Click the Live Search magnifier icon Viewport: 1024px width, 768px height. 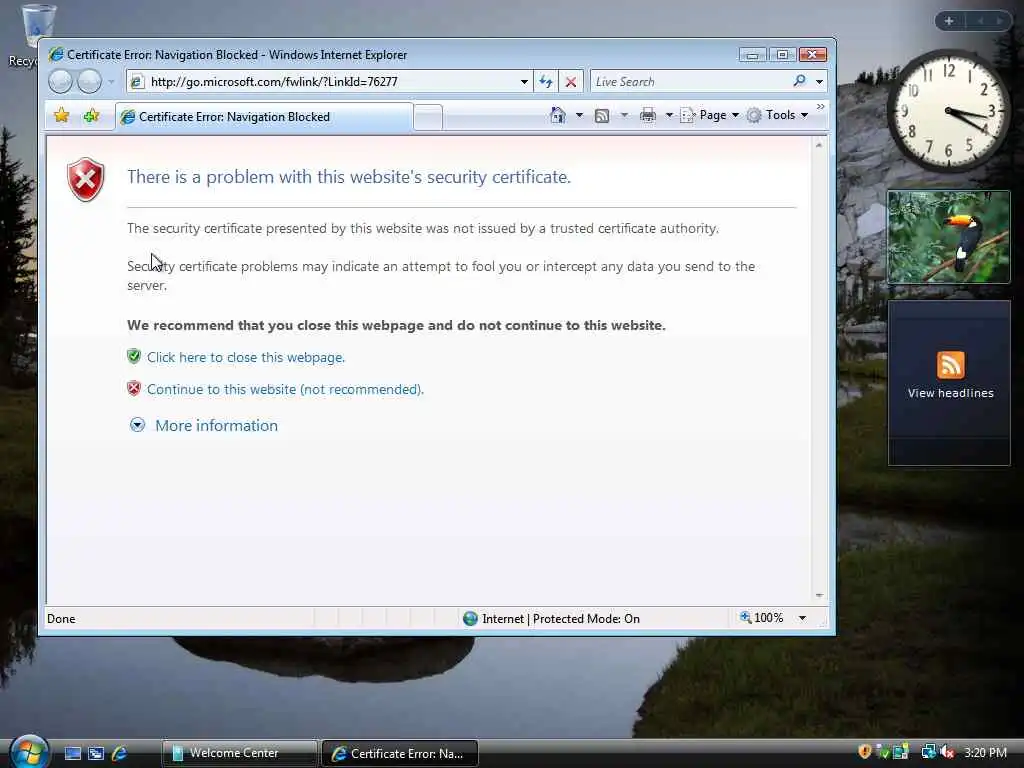[x=799, y=81]
